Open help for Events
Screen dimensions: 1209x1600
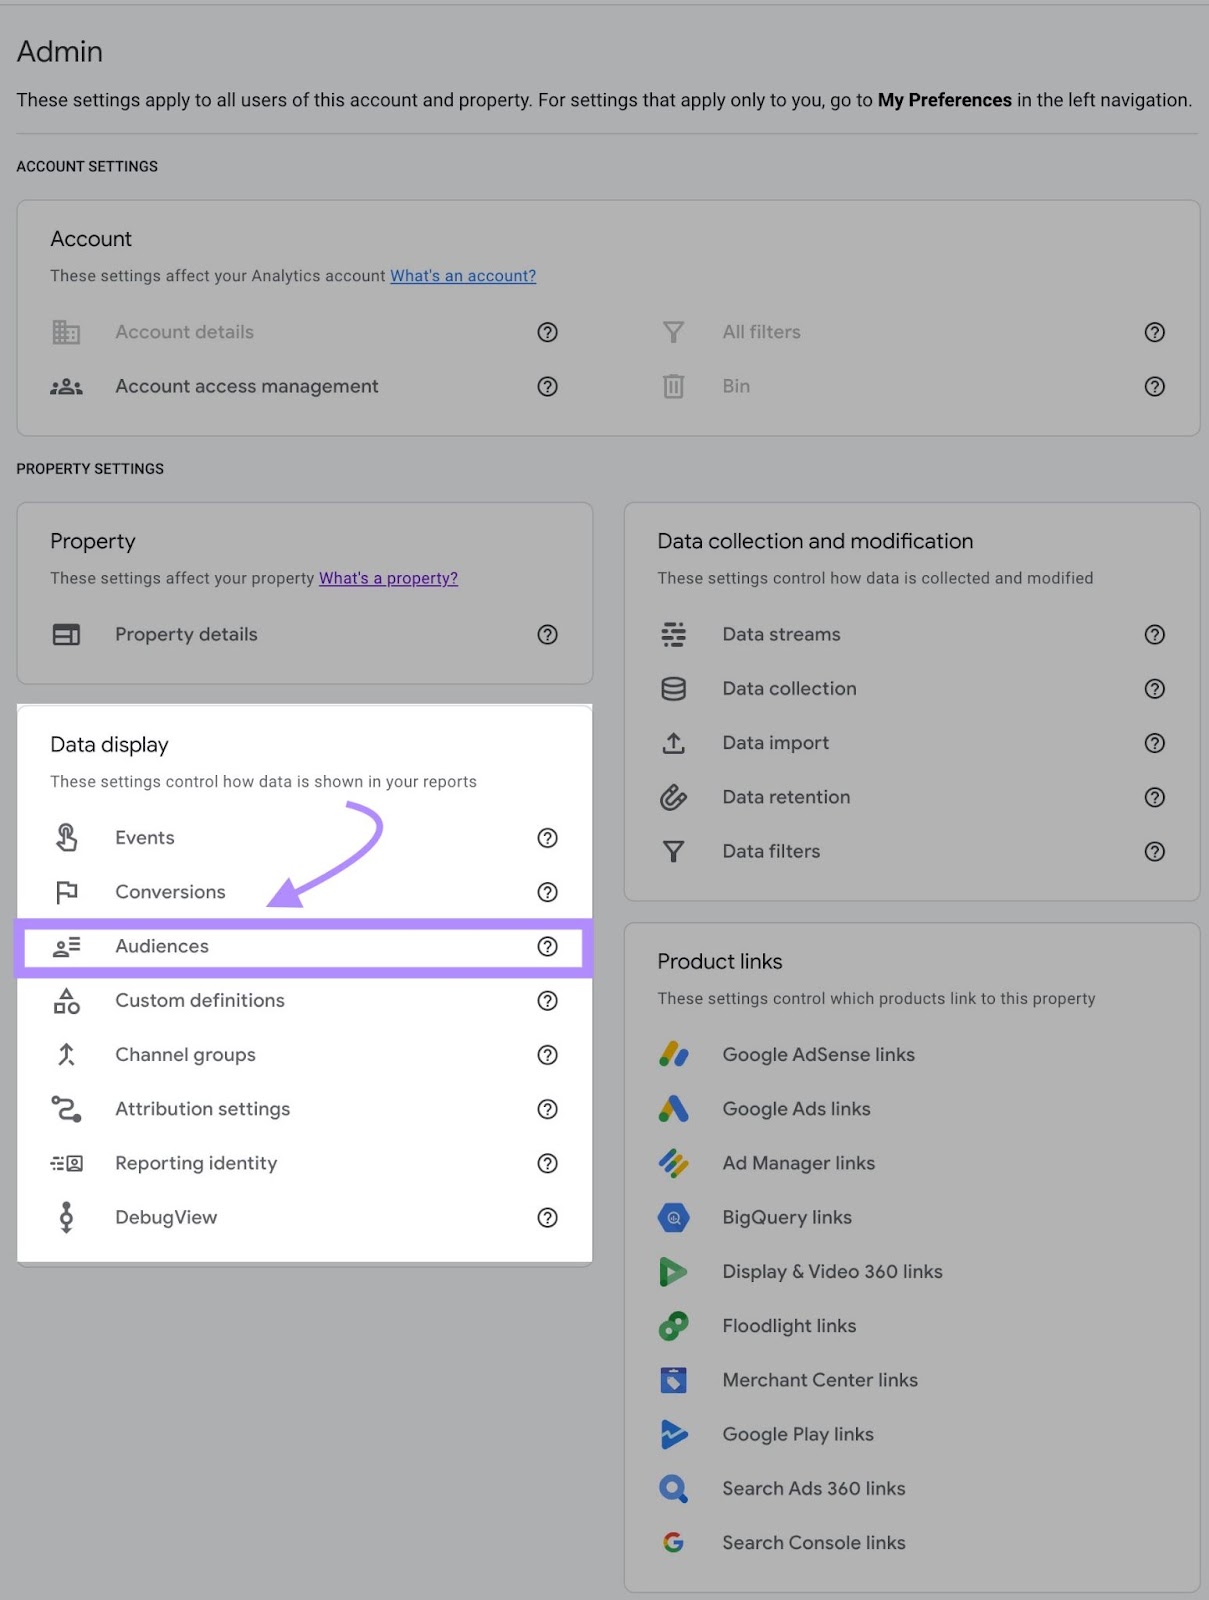click(547, 838)
